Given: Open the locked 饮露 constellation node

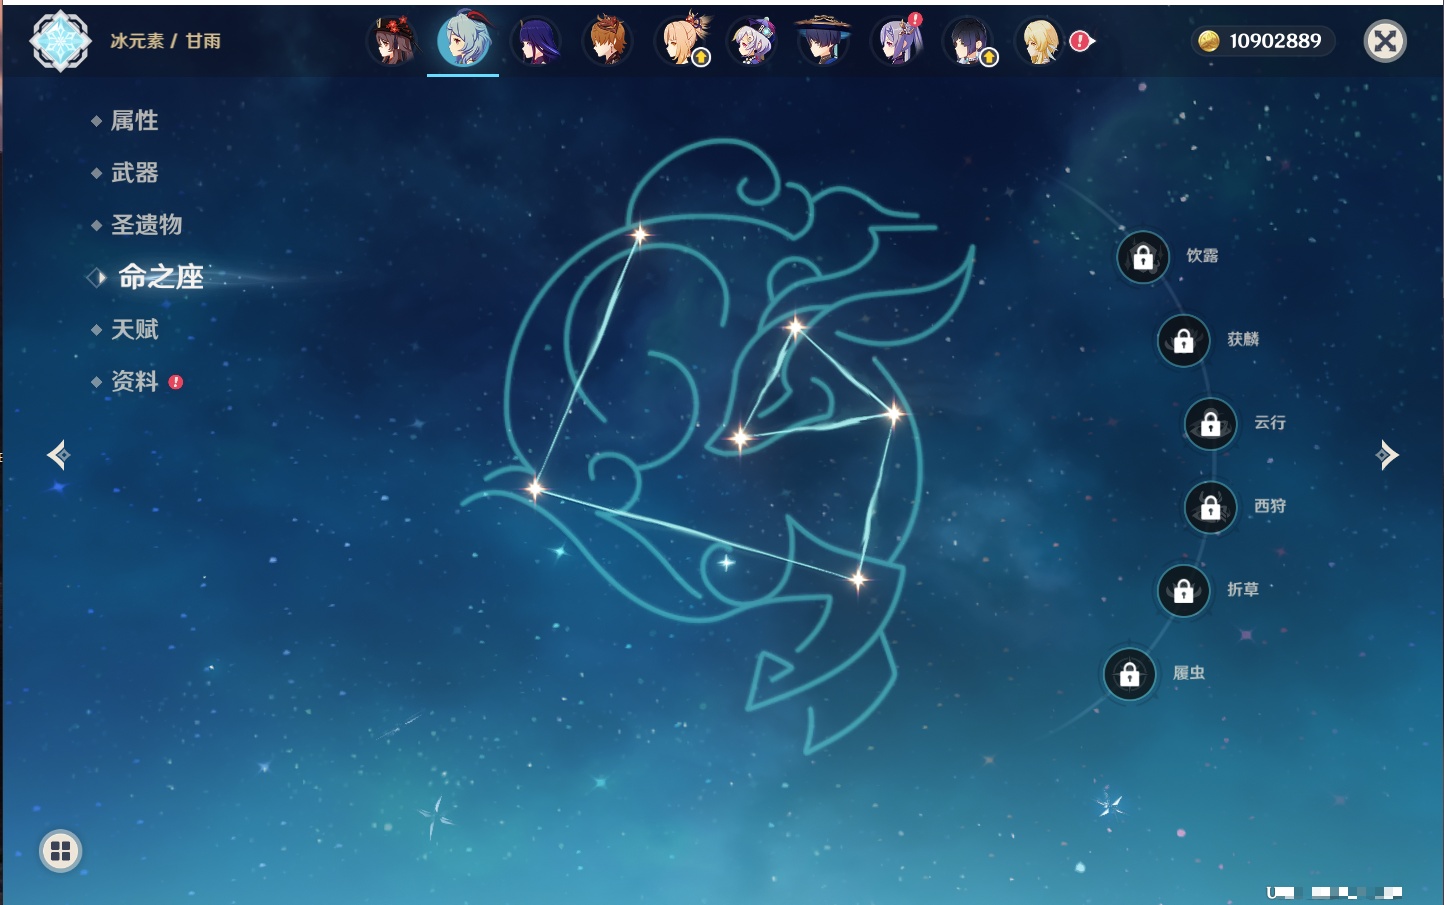Looking at the screenshot, I should (1143, 258).
